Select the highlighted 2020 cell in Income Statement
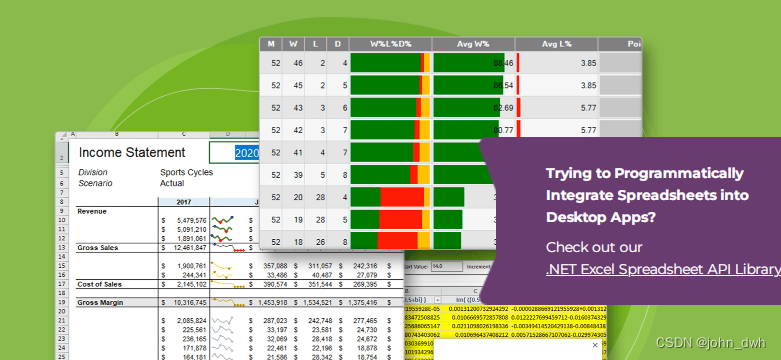The height and width of the screenshot is (360, 781). click(x=235, y=152)
